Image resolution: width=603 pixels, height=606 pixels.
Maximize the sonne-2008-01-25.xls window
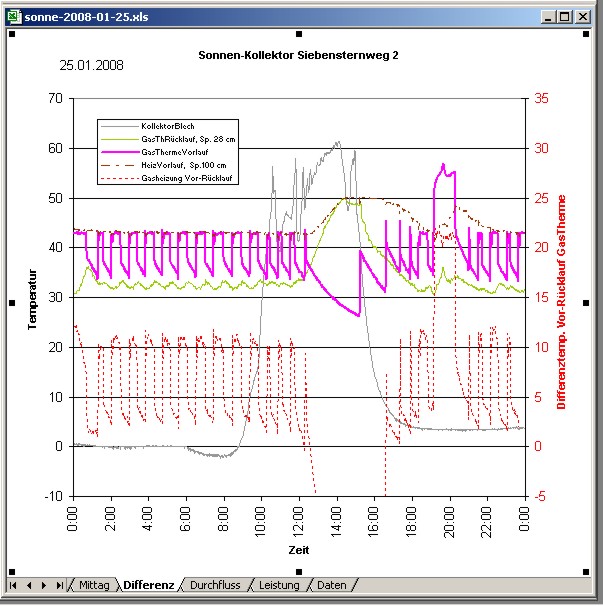click(565, 17)
